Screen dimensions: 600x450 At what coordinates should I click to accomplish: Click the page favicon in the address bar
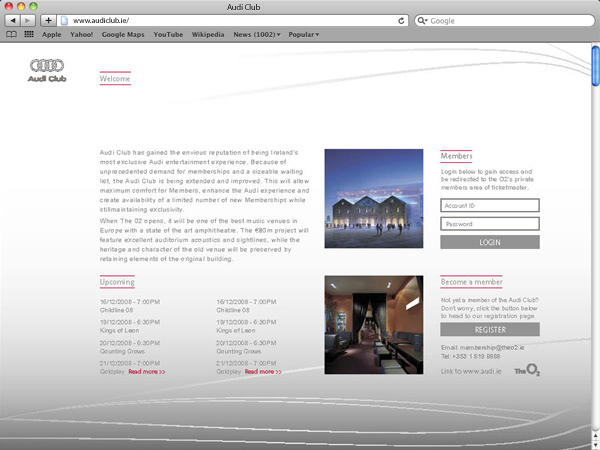coord(64,21)
